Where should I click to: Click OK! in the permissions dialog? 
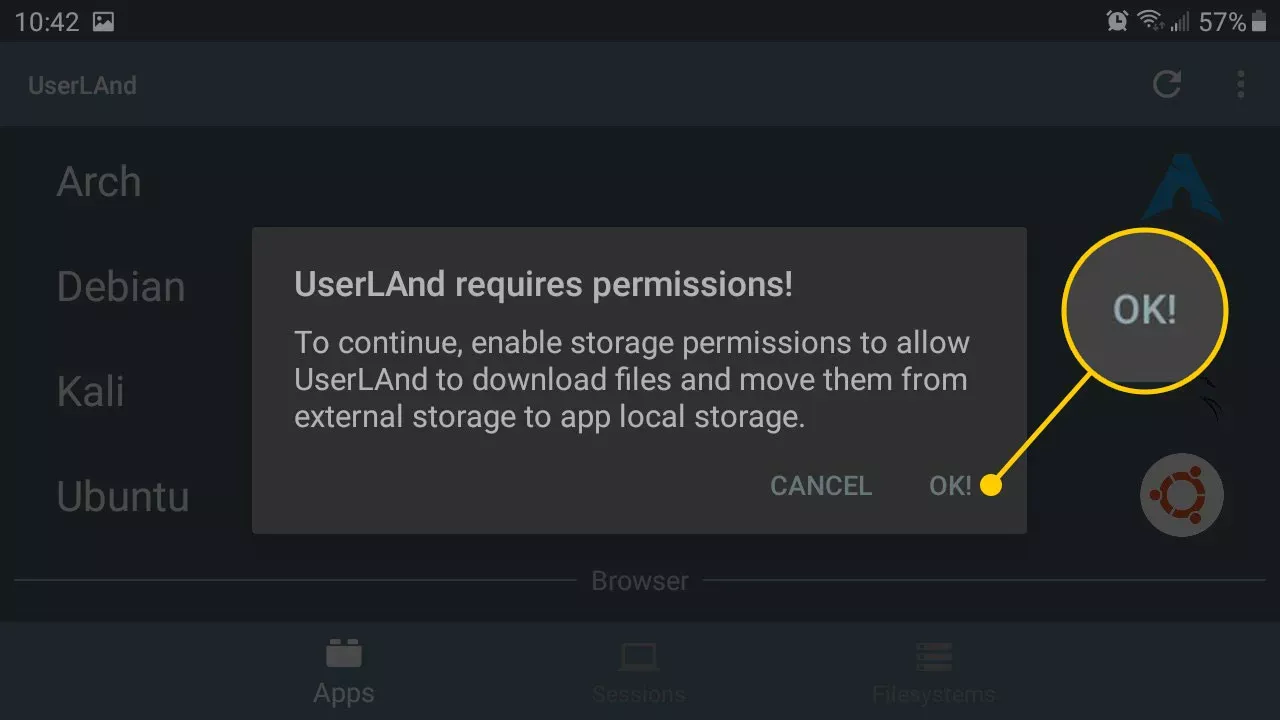pyautogui.click(x=950, y=485)
